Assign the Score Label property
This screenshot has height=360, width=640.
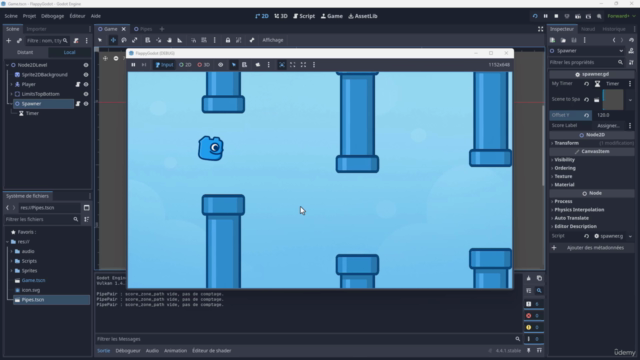608,126
